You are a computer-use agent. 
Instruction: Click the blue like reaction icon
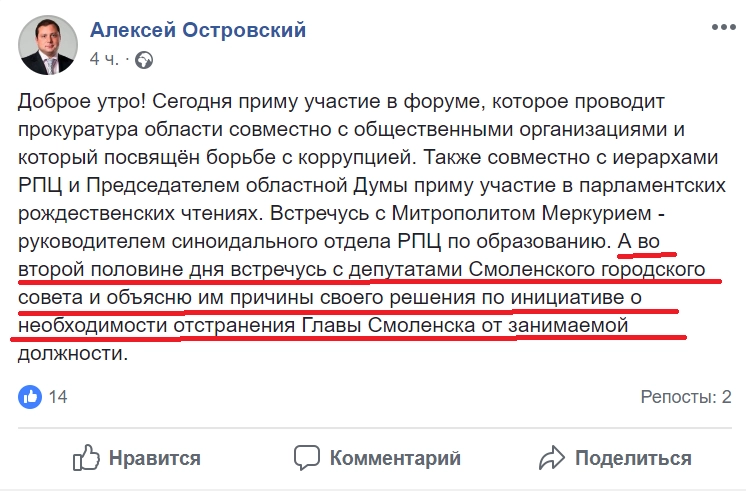31,397
